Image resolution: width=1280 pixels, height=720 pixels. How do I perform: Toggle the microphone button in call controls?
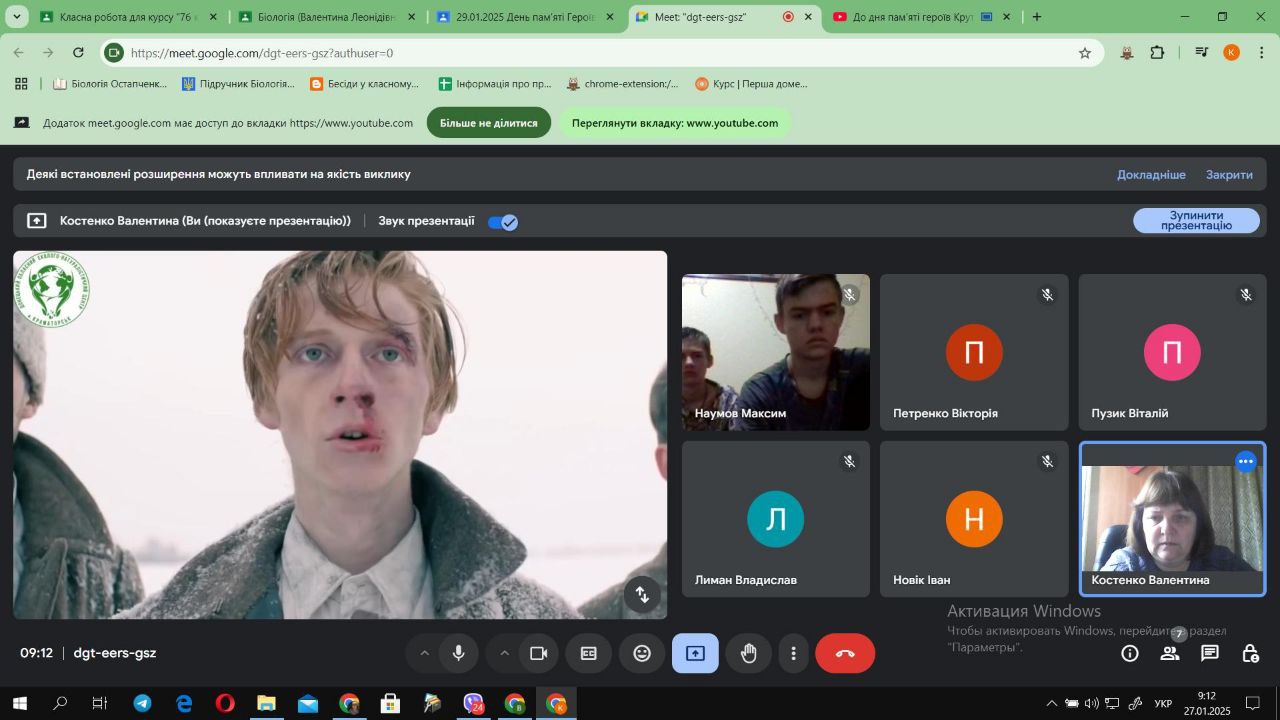coord(458,653)
